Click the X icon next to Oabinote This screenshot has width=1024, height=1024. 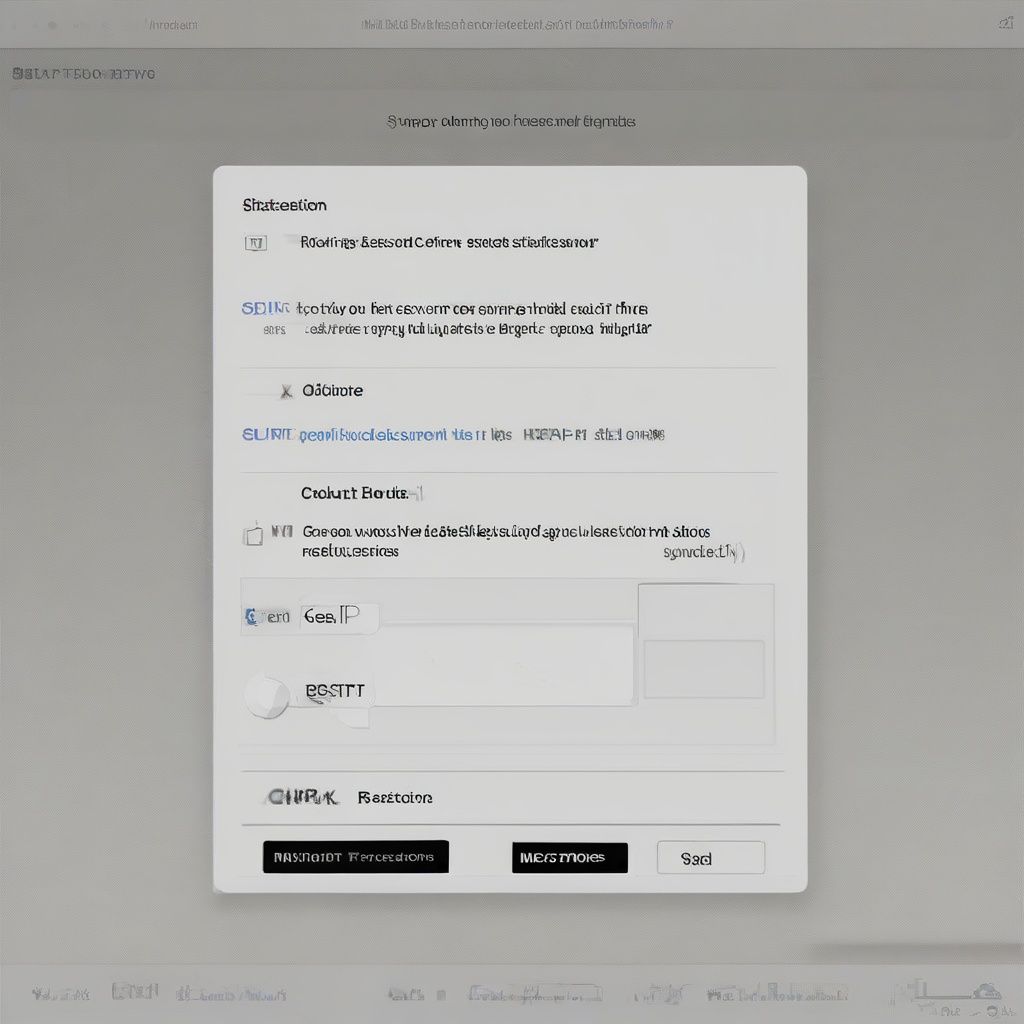tap(286, 391)
